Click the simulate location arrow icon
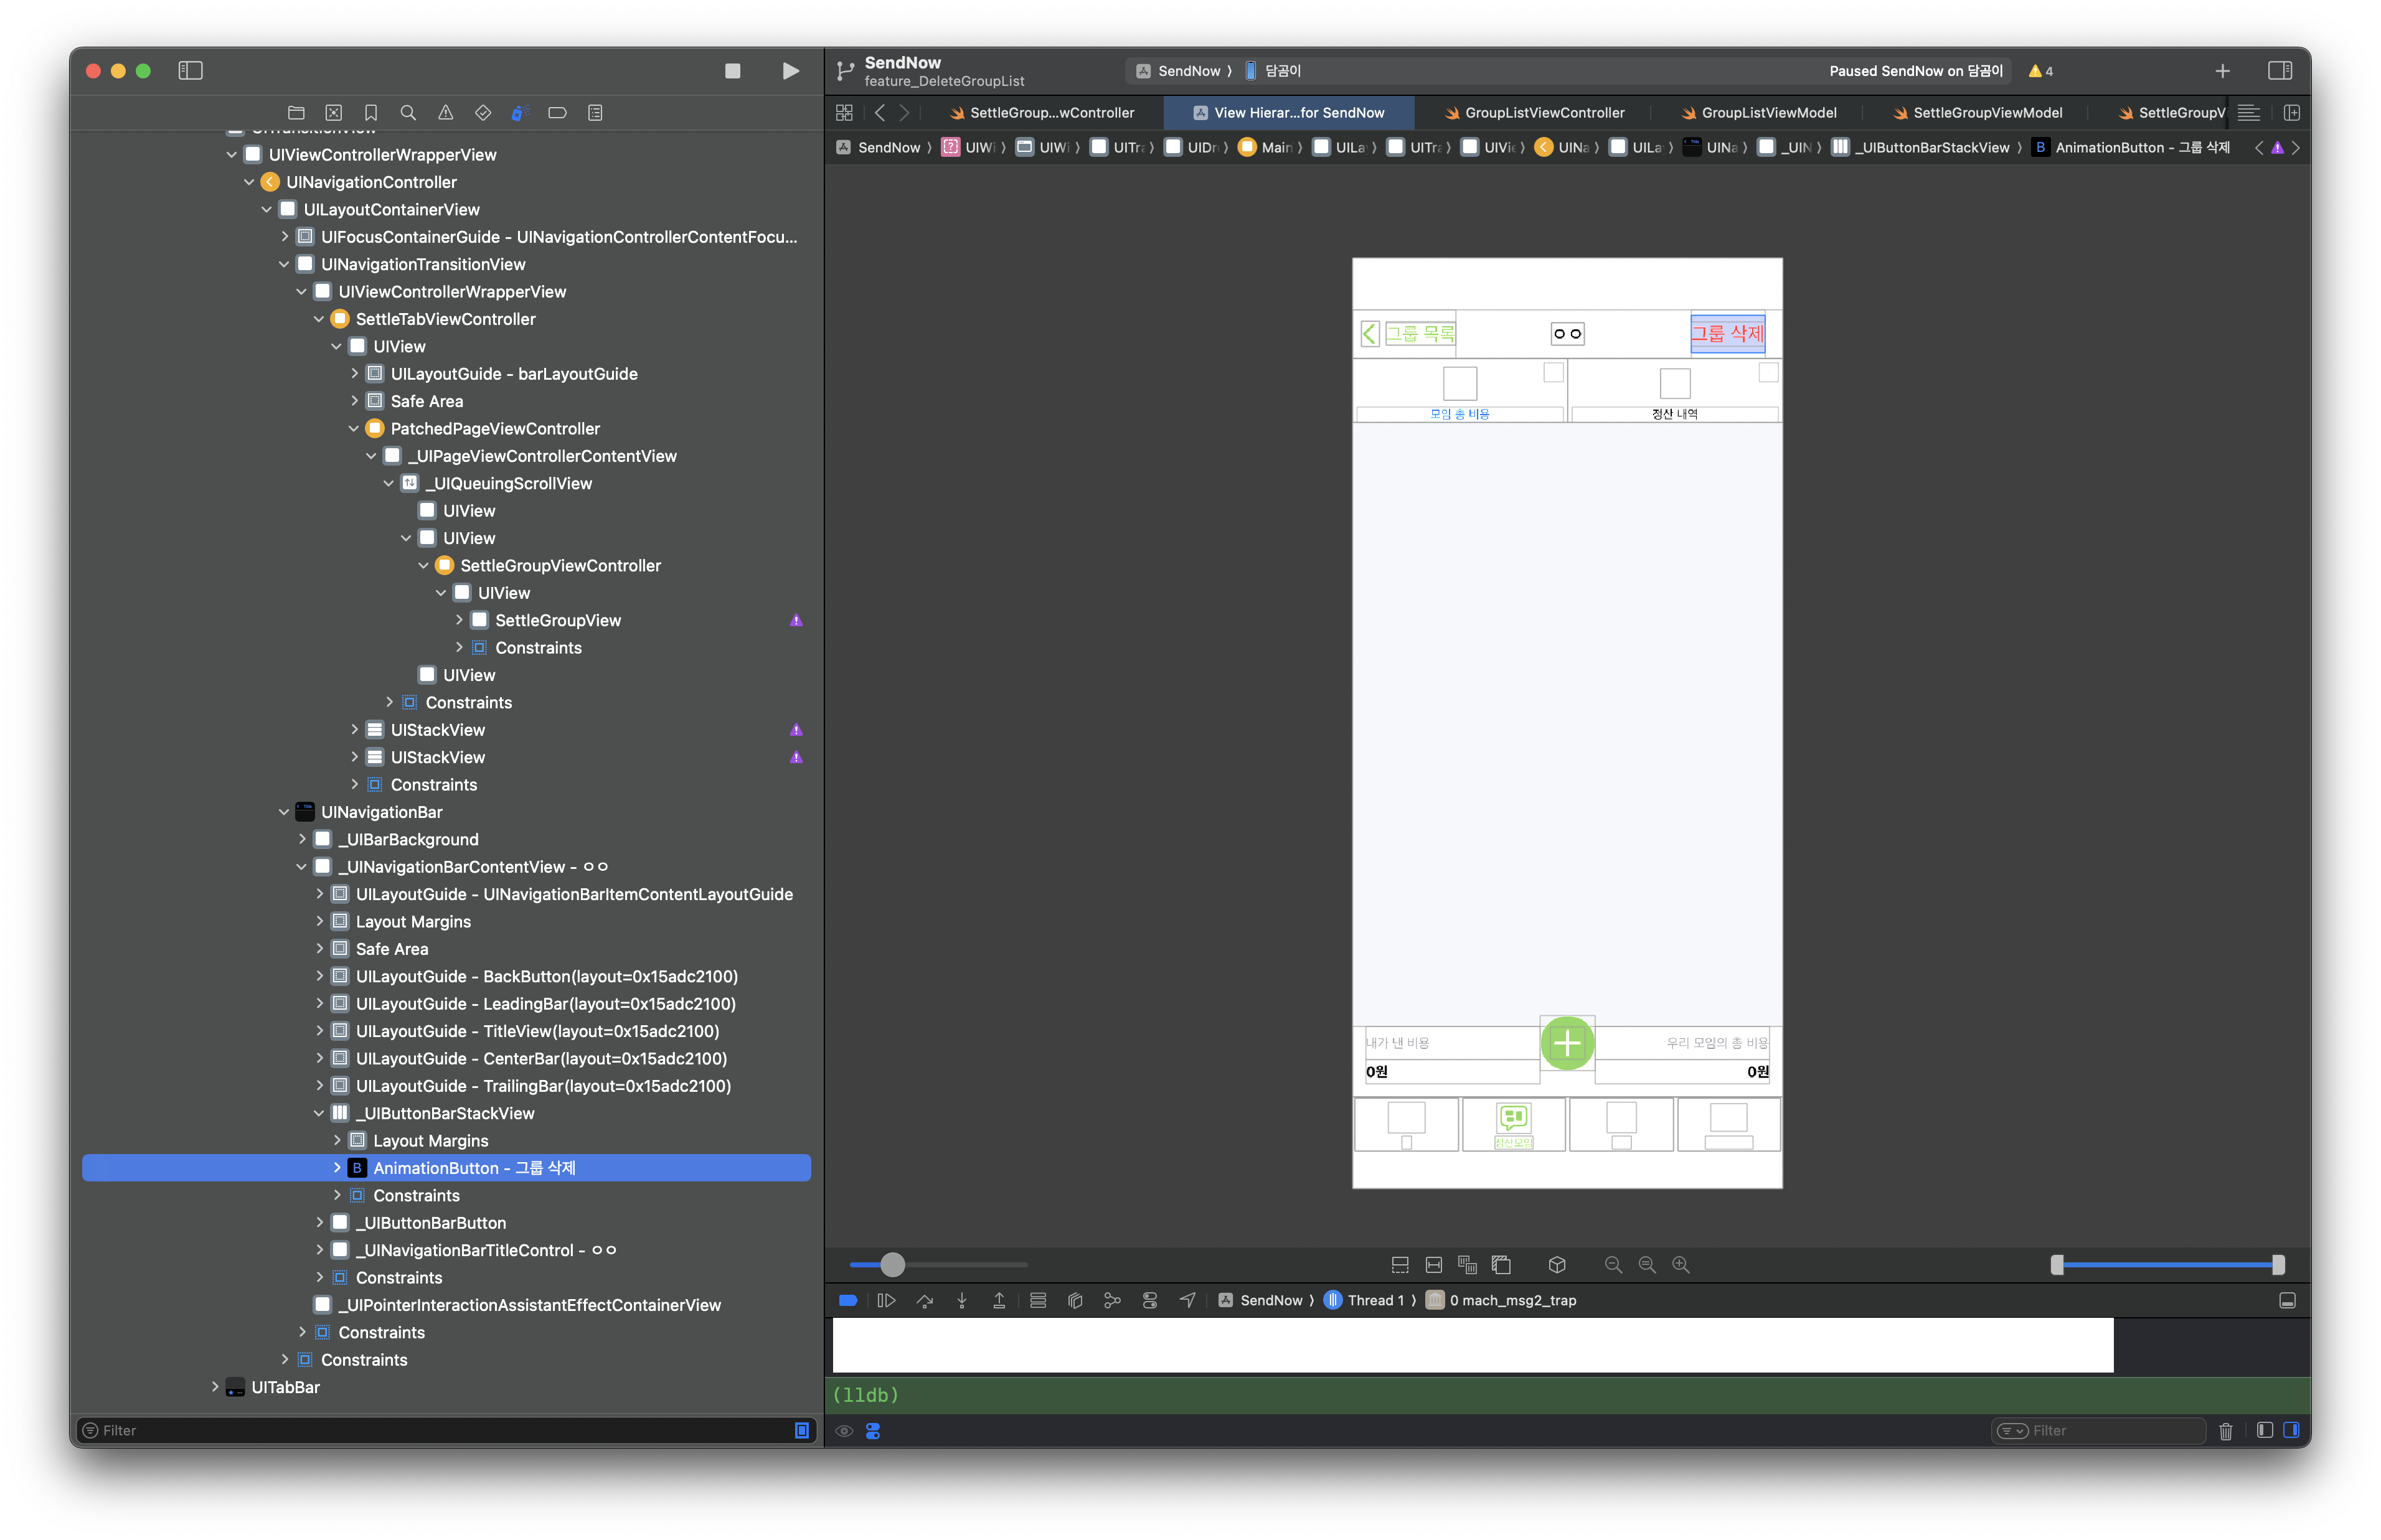The width and height of the screenshot is (2381, 1540). (1187, 1300)
